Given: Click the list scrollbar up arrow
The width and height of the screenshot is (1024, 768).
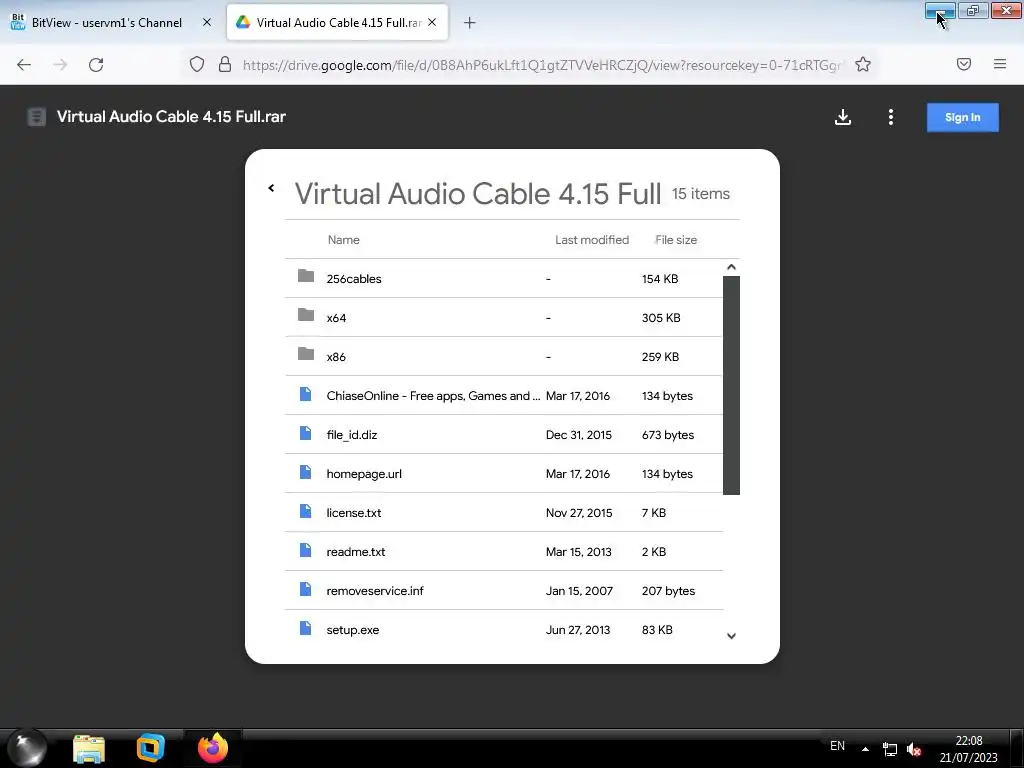Looking at the screenshot, I should coord(731,267).
